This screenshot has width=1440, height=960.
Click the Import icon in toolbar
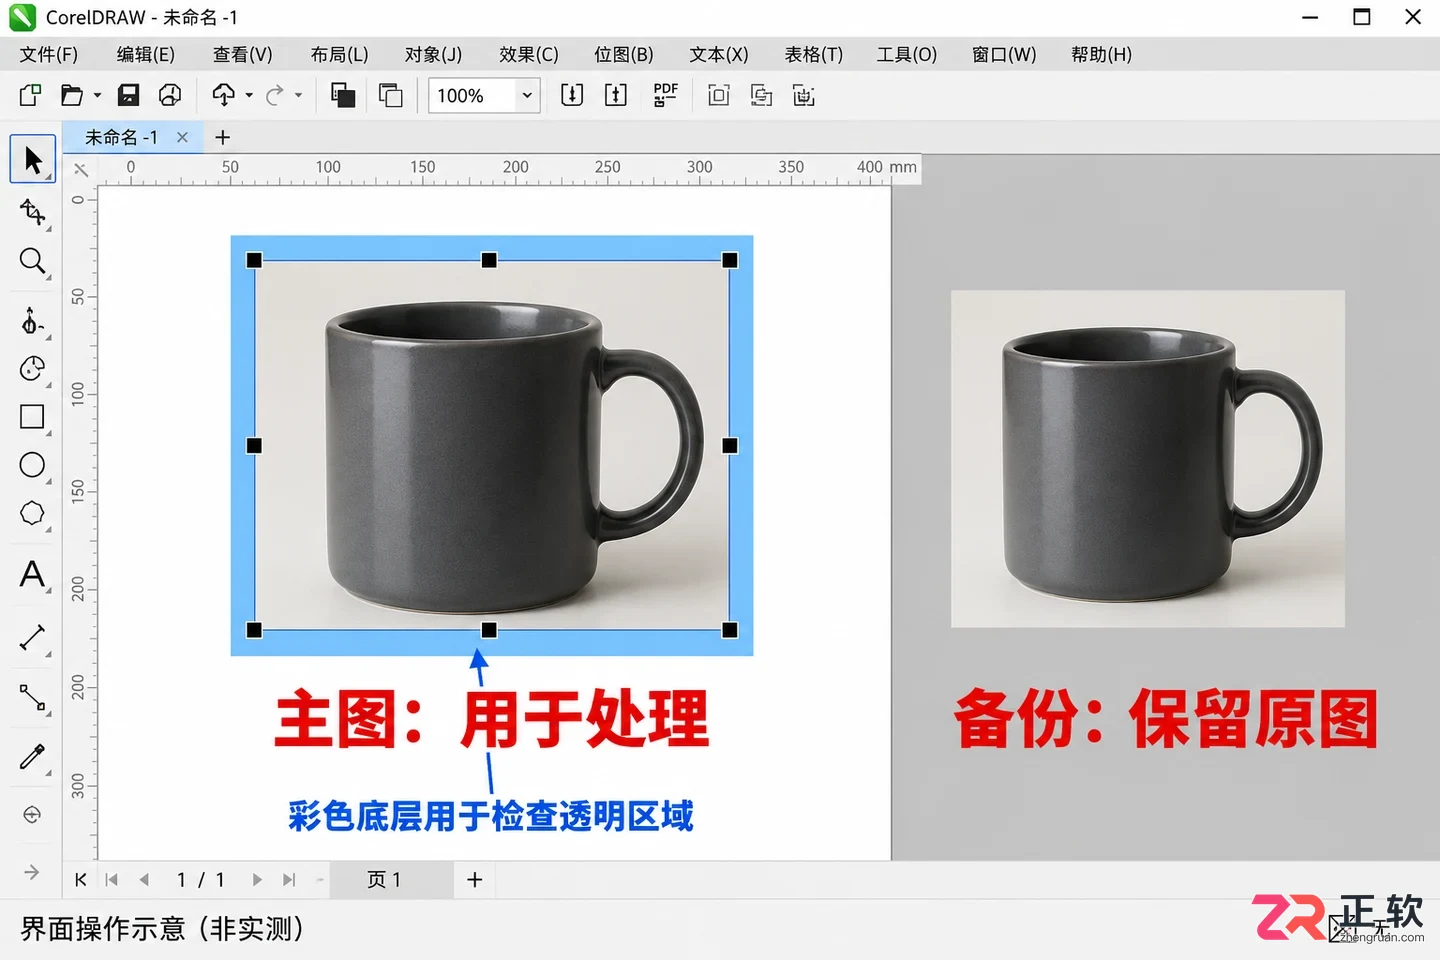click(x=572, y=95)
